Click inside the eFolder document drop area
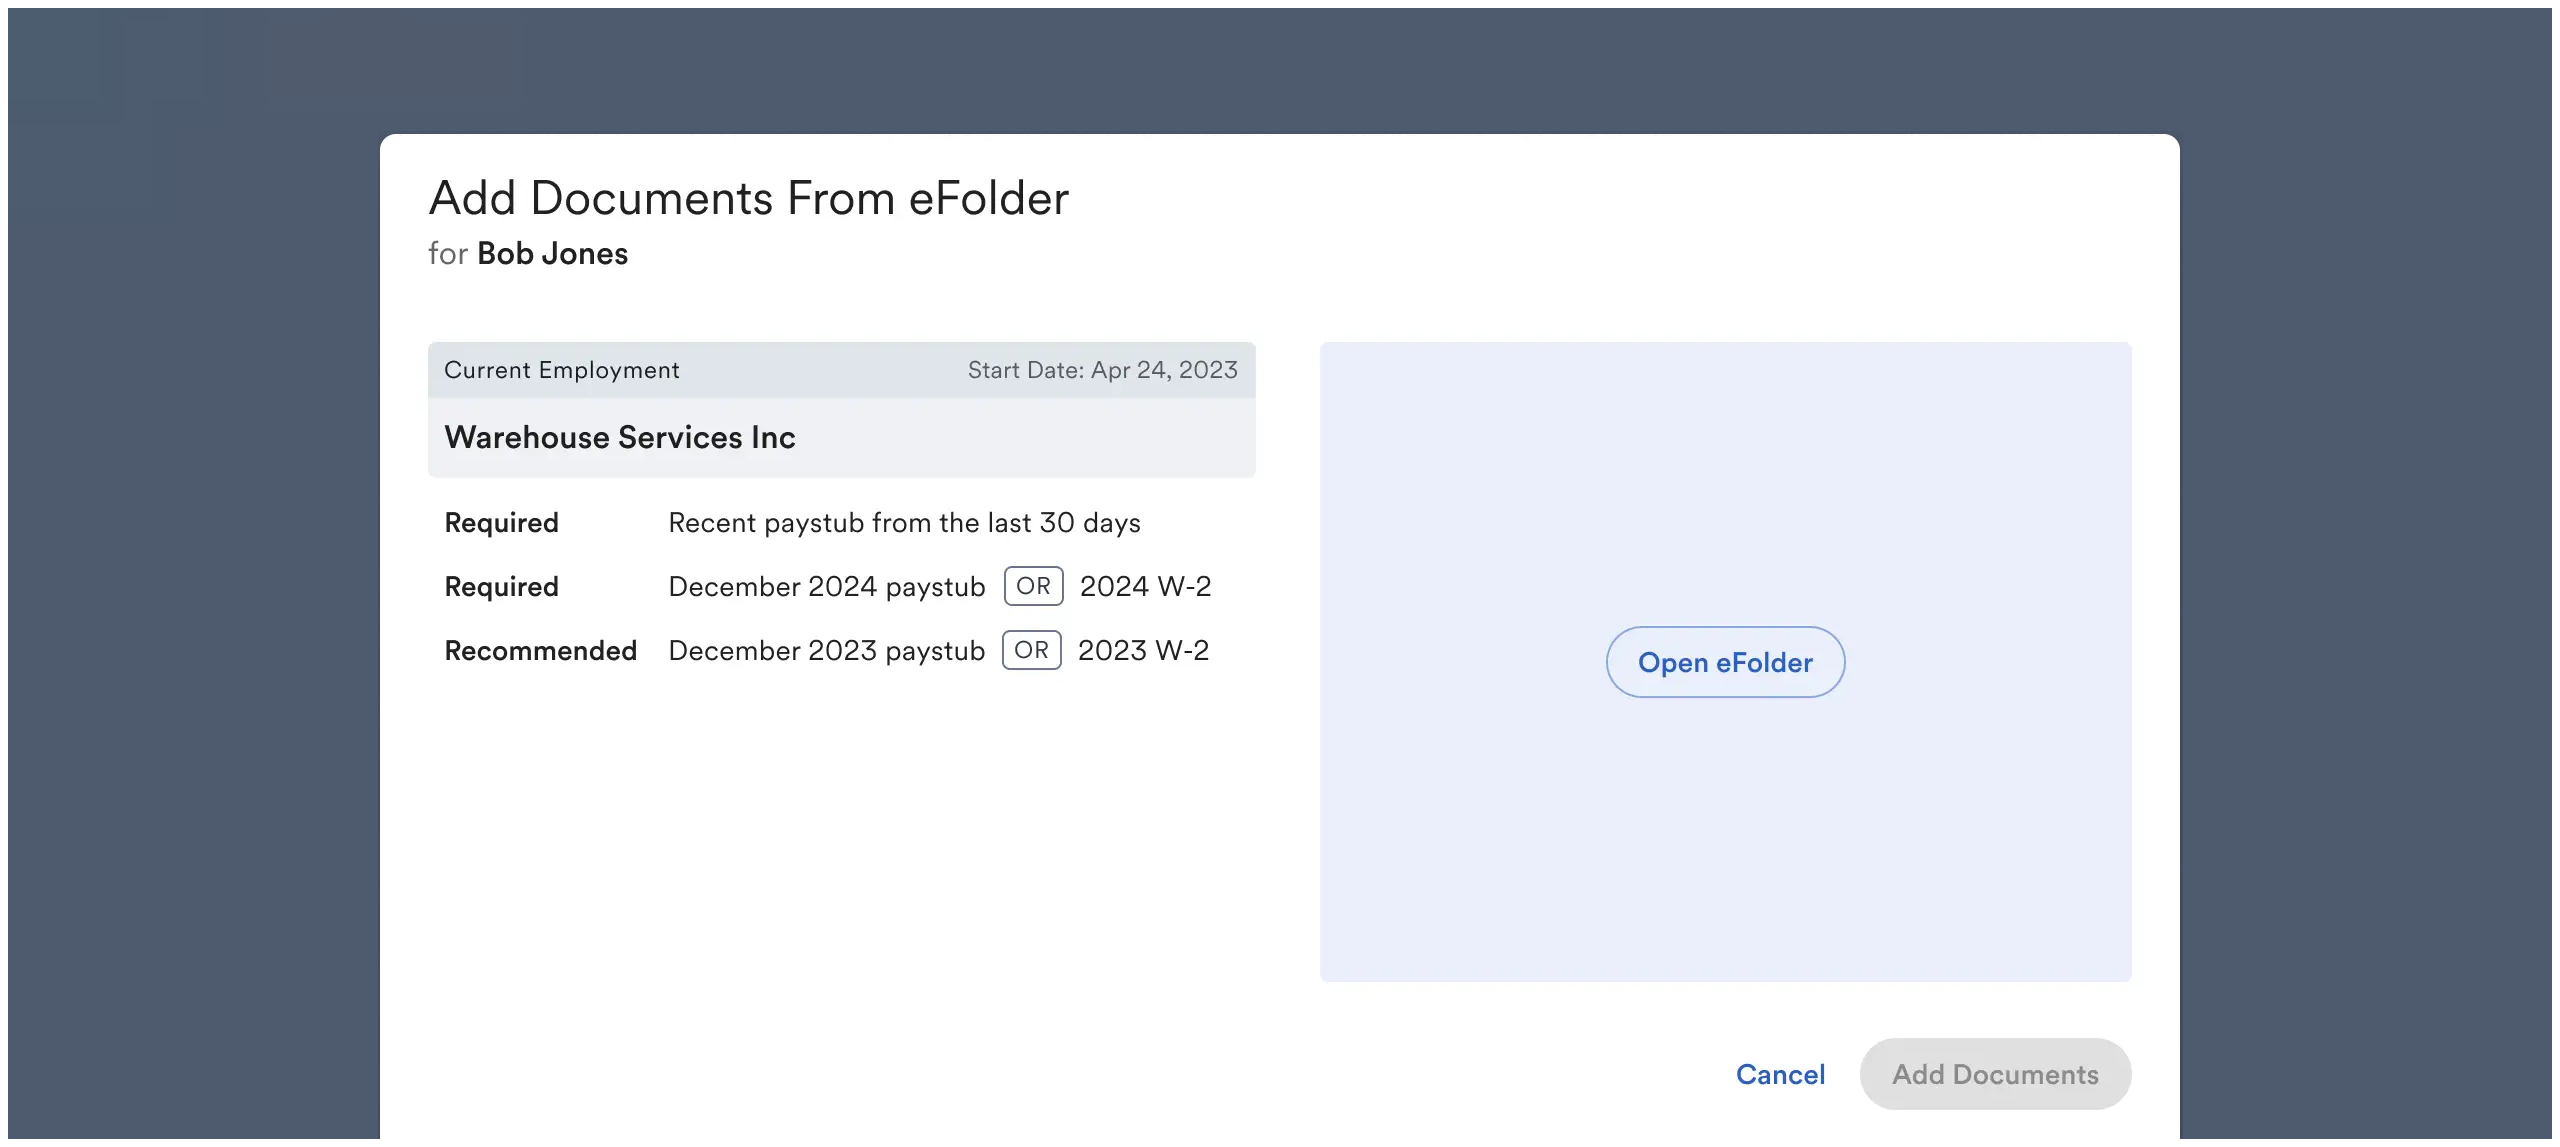Screen dimensions: 2560x1147 (x=1725, y=850)
